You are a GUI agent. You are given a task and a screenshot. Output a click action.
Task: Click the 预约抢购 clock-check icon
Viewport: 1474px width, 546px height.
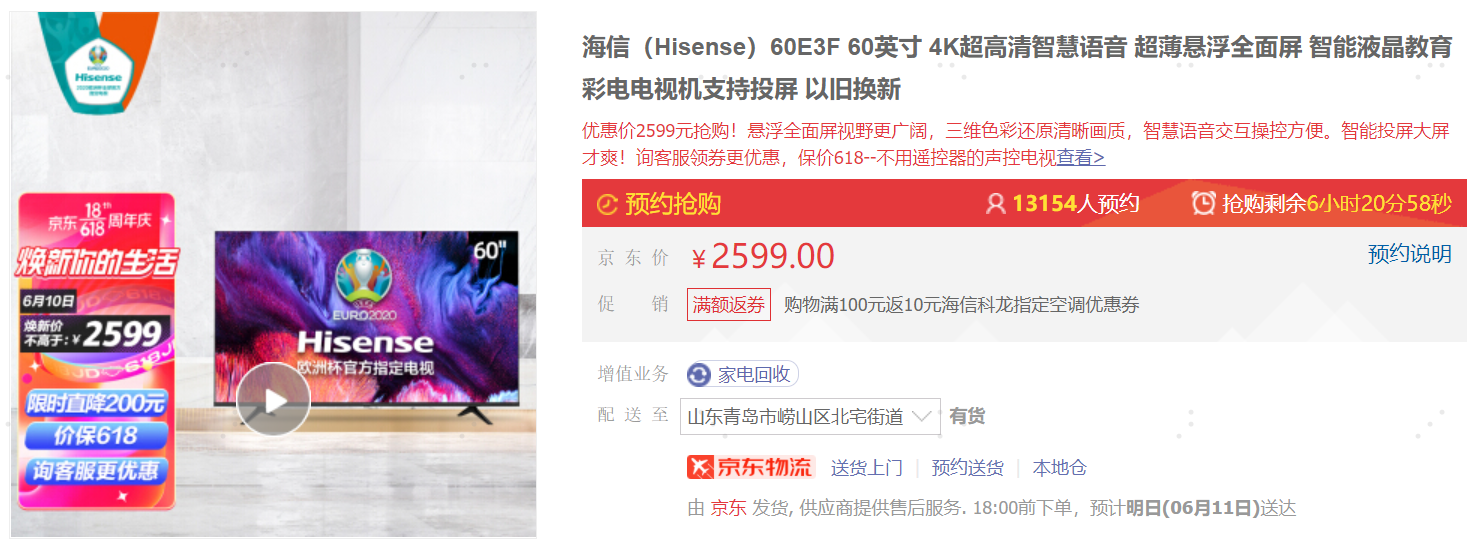607,205
